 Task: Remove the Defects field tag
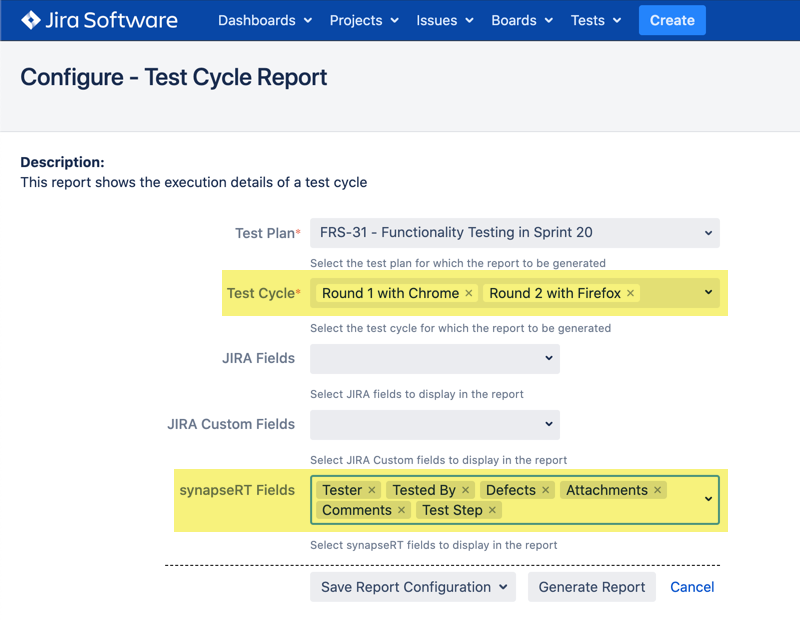click(x=546, y=490)
